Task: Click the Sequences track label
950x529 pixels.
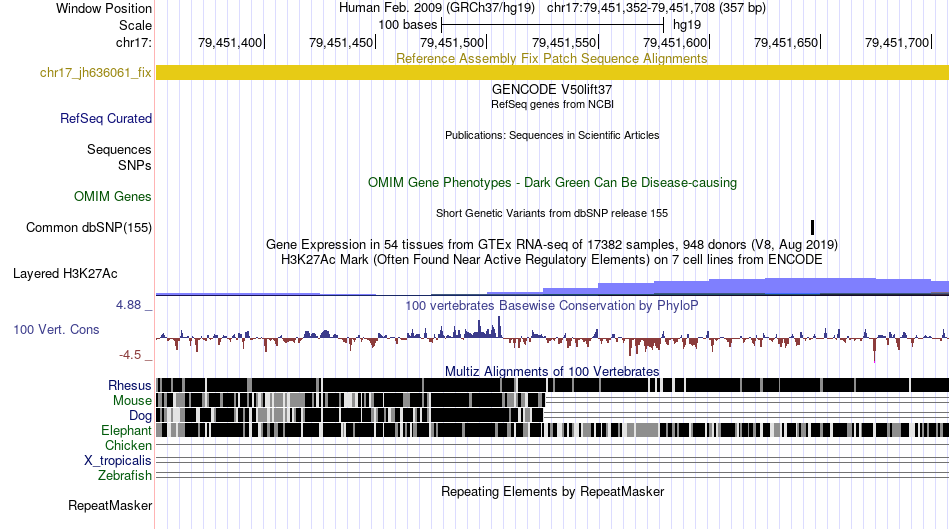Action: [x=119, y=149]
